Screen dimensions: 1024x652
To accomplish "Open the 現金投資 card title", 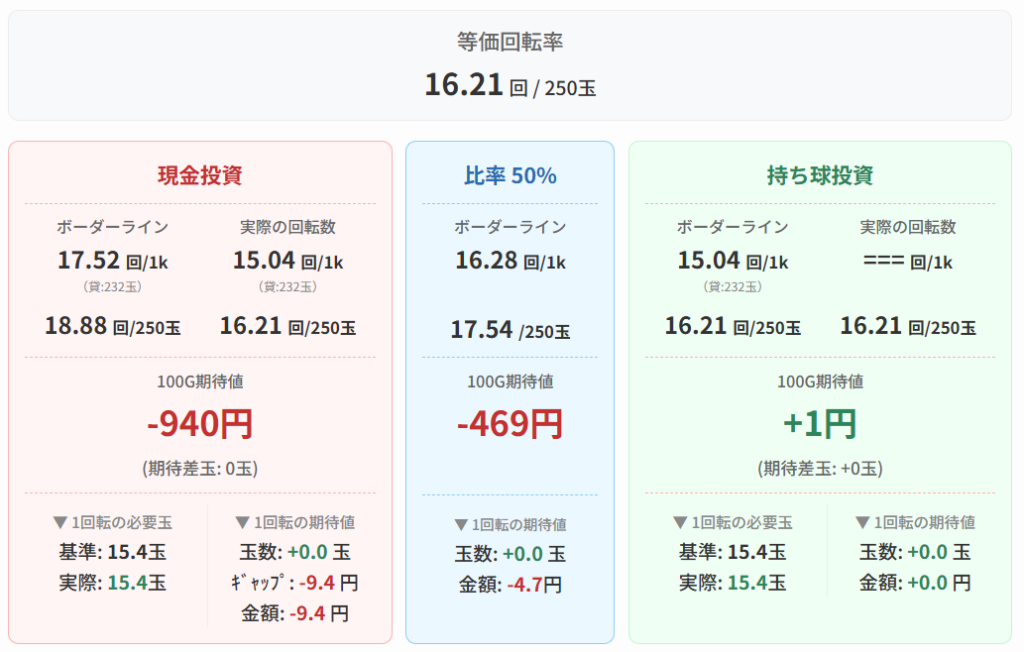I will coord(200,175).
